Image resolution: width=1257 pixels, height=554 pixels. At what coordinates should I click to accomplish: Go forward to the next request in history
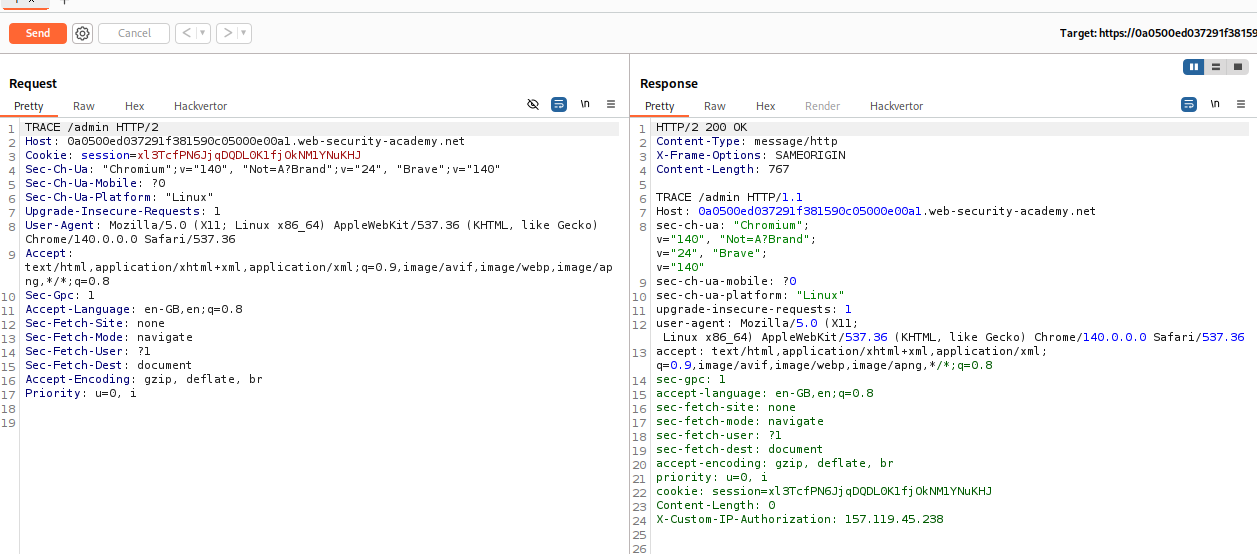pos(228,33)
